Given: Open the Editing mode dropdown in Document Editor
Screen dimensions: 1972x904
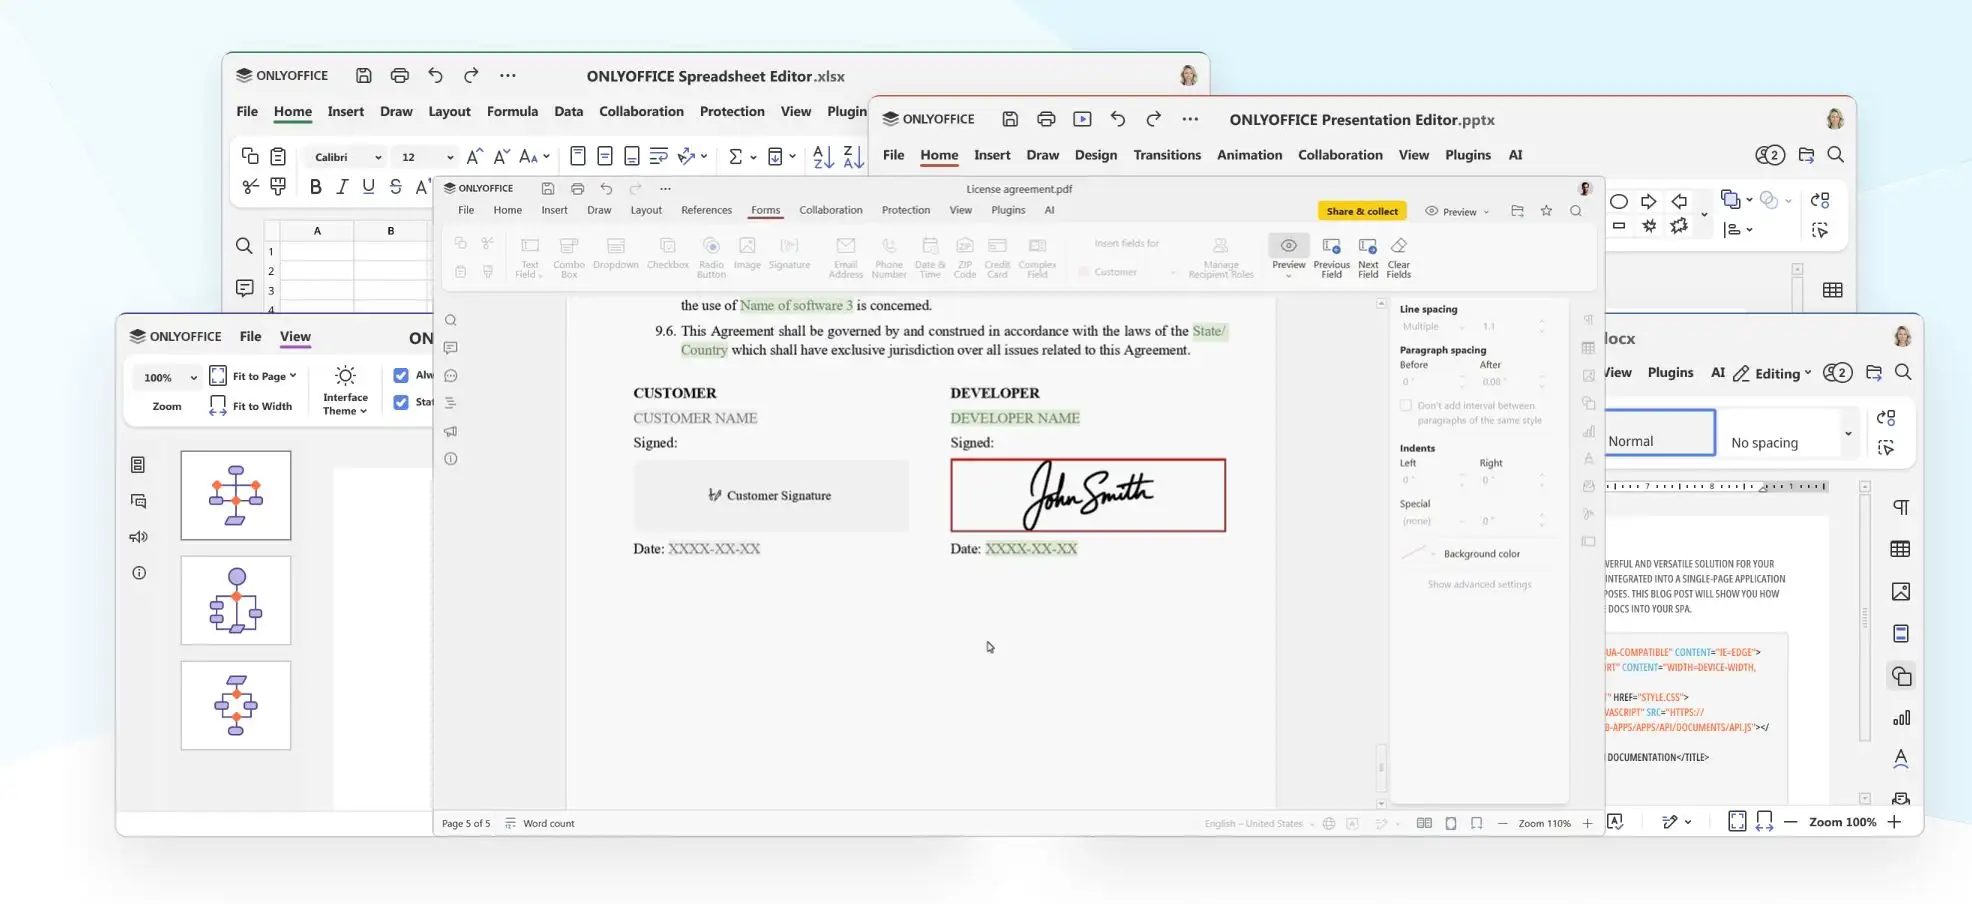Looking at the screenshot, I should (1772, 373).
